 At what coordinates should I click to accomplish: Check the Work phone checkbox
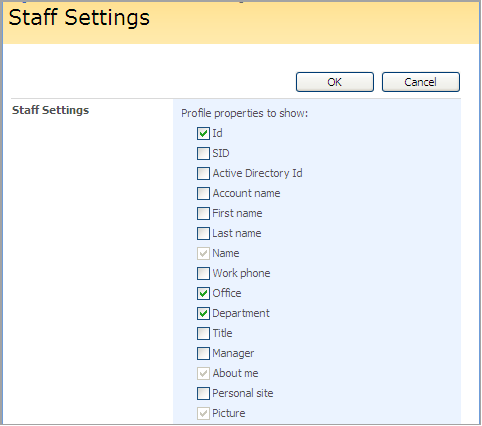[x=203, y=274]
